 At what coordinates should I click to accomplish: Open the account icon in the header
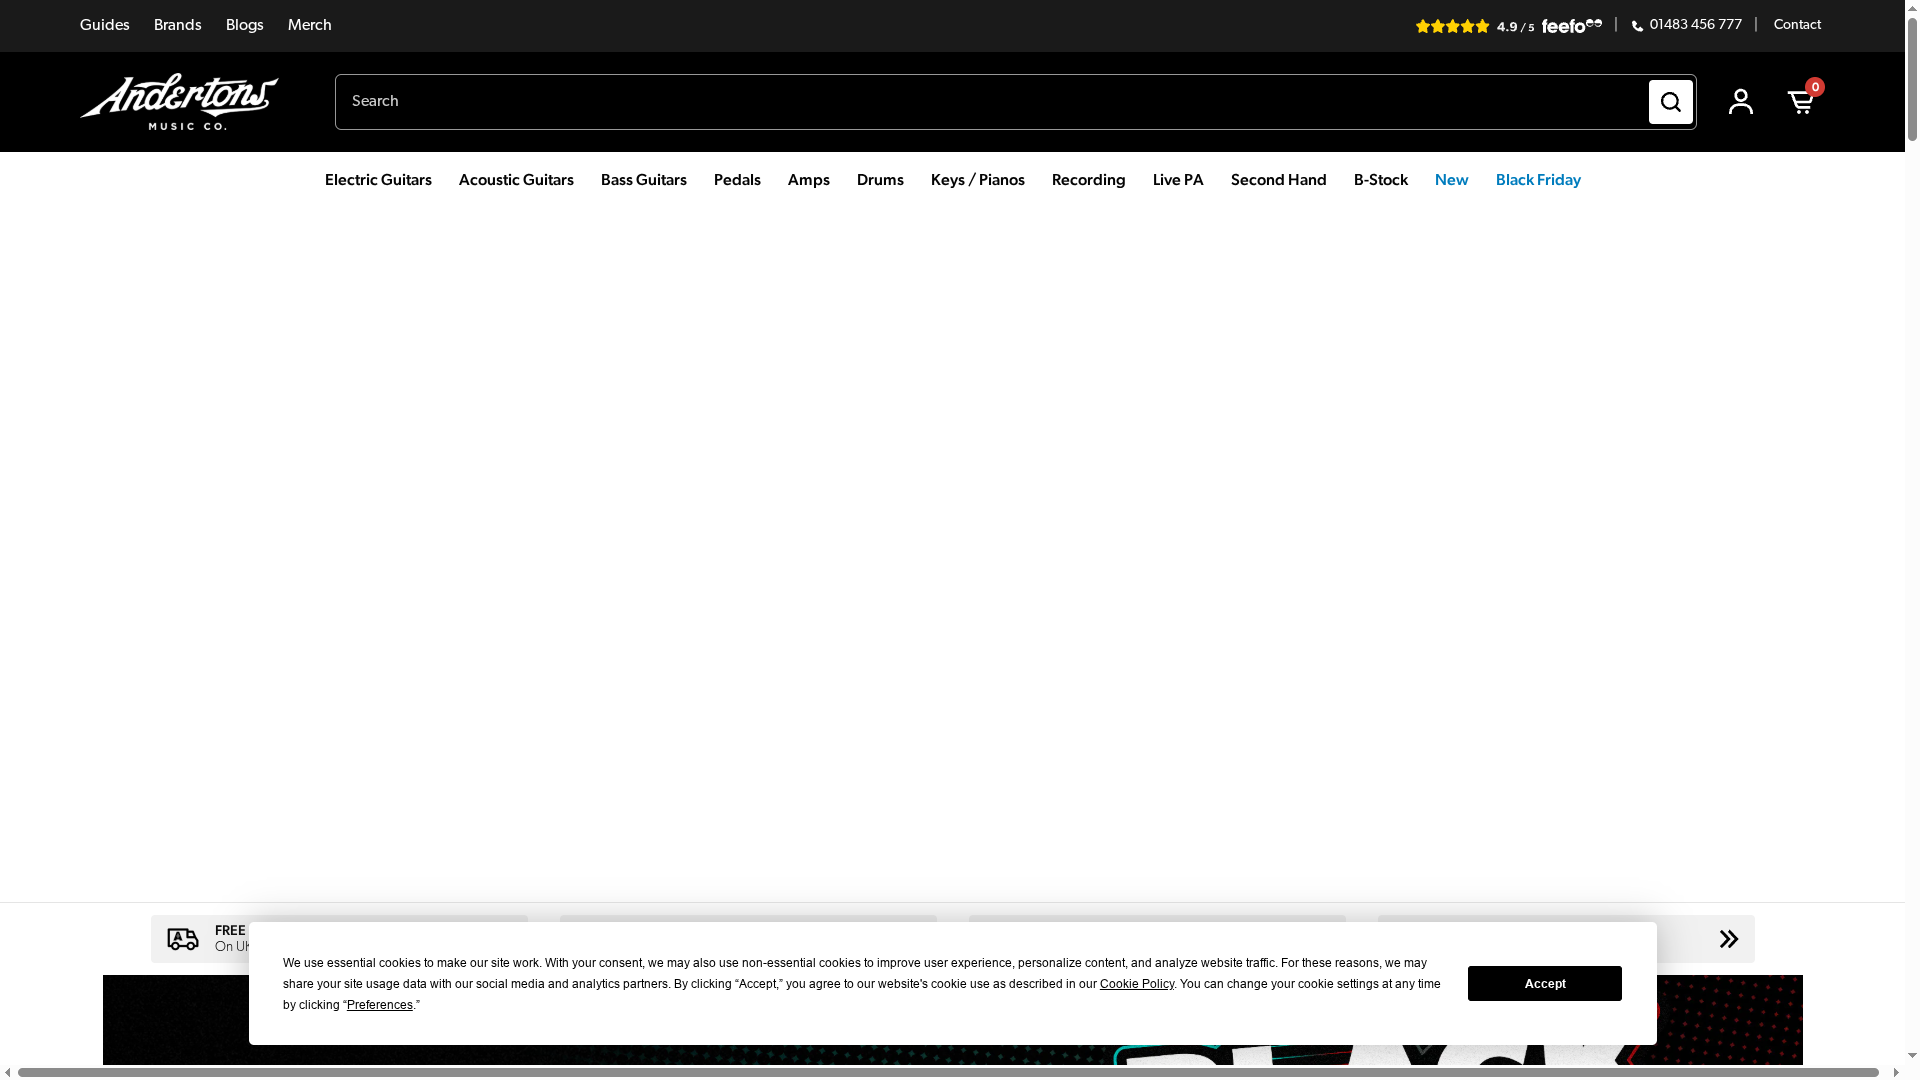(x=1740, y=101)
